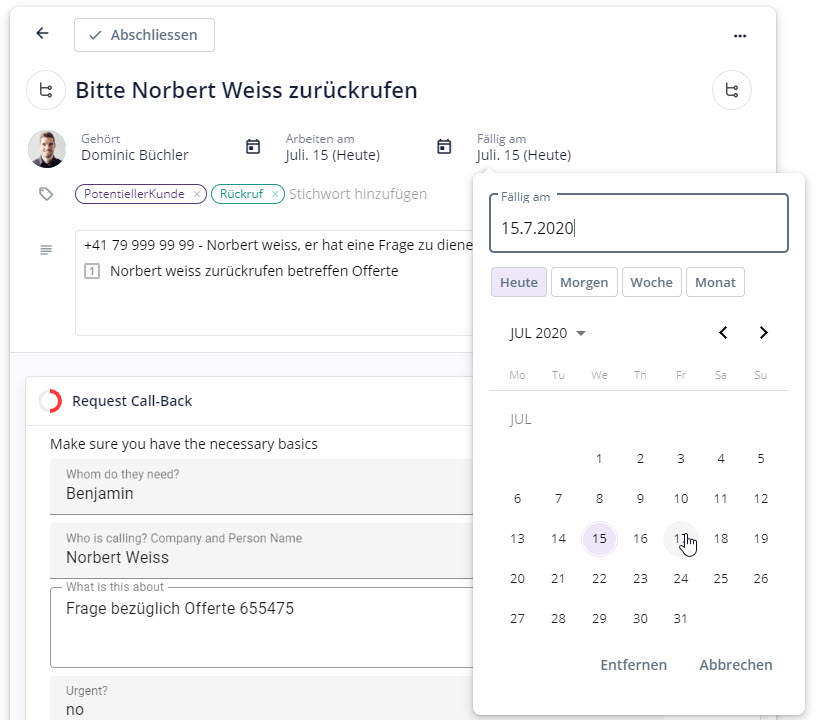The image size is (822, 720).
Task: Click Entfernen to remove due date
Action: [x=633, y=665]
